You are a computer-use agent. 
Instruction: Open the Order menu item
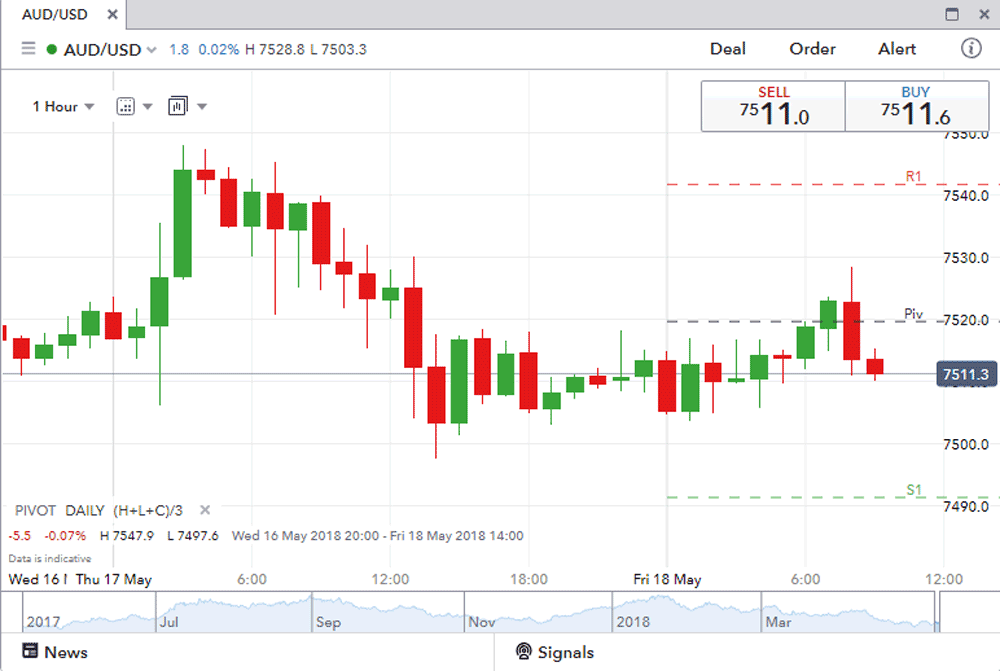pyautogui.click(x=812, y=49)
